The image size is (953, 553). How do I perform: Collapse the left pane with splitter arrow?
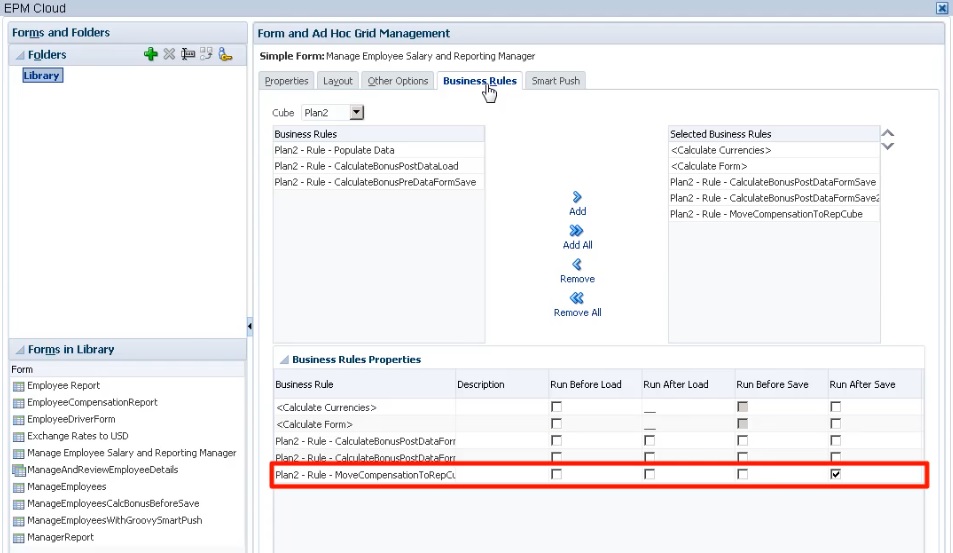point(249,326)
